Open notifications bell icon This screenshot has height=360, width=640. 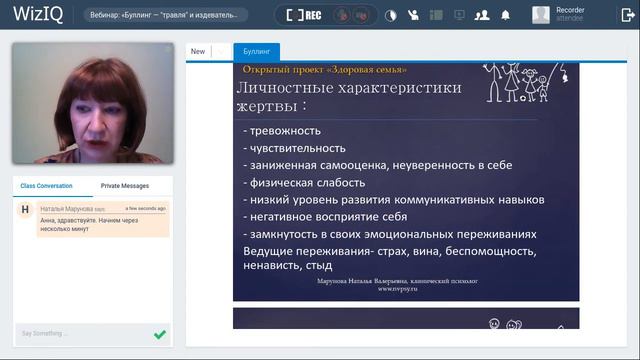tap(505, 16)
